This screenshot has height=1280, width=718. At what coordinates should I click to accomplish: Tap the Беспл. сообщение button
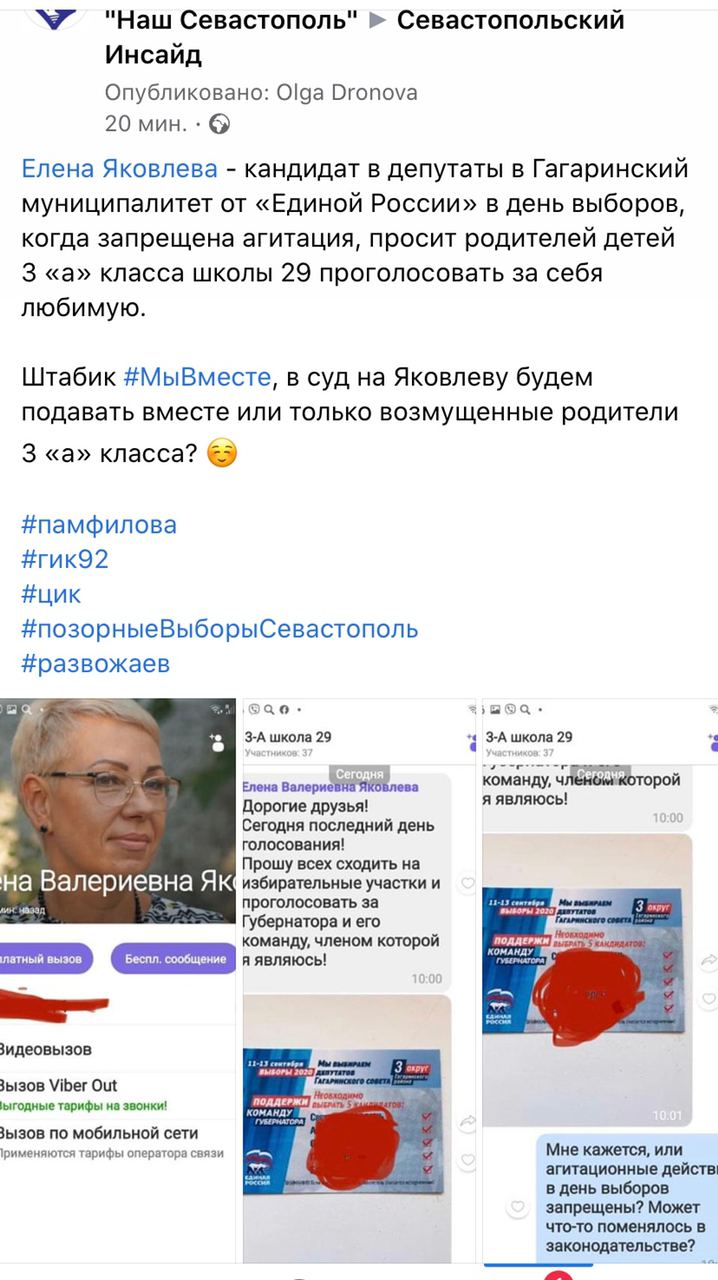pos(175,959)
